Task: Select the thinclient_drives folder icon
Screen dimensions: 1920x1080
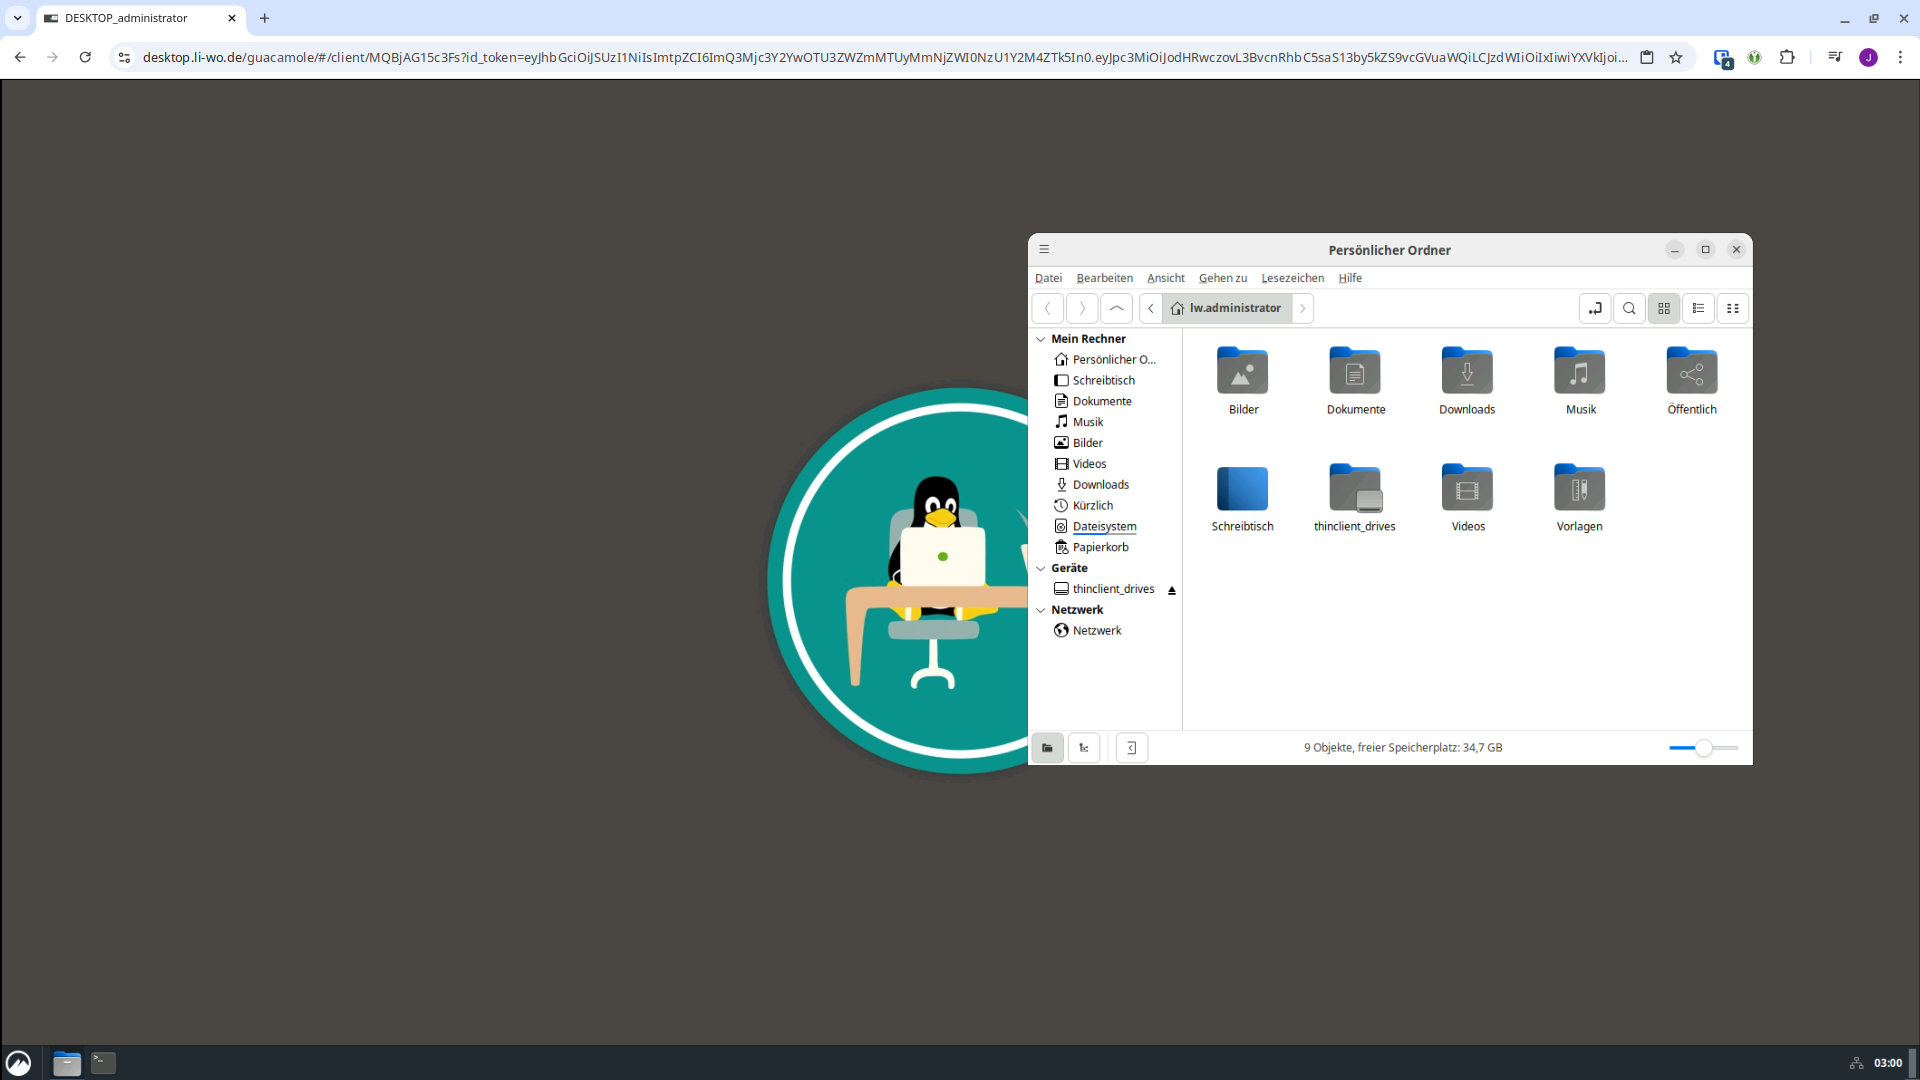Action: [x=1355, y=488]
